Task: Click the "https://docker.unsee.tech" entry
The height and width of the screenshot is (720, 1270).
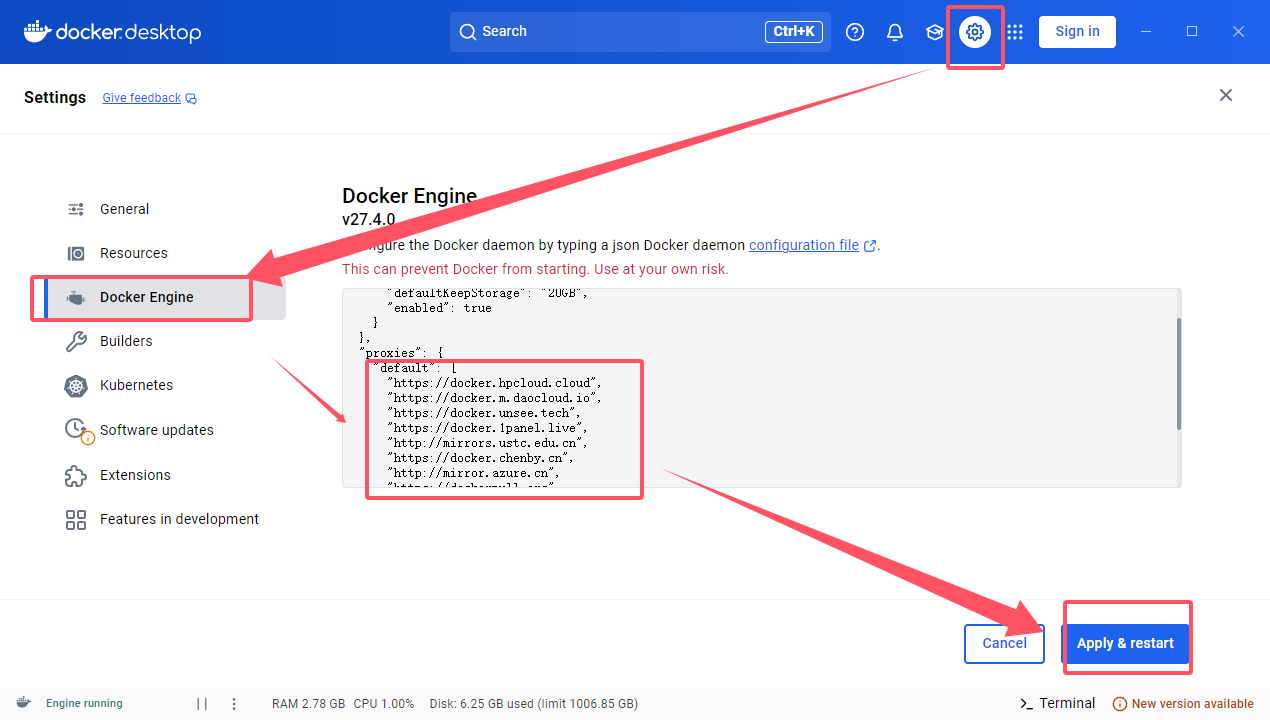Action: (x=485, y=413)
